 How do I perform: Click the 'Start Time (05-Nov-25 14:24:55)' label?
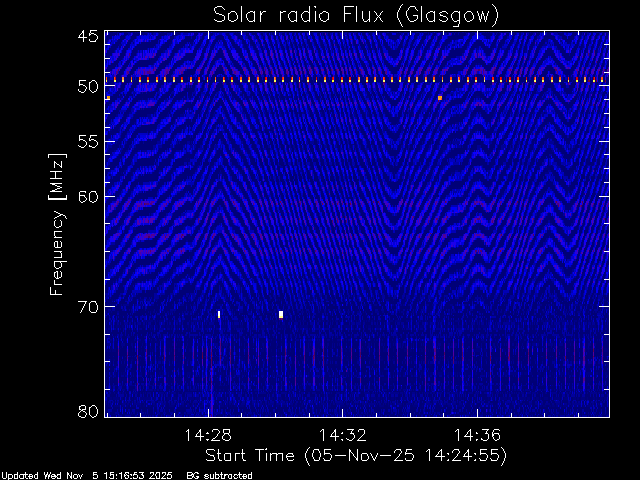[356, 456]
